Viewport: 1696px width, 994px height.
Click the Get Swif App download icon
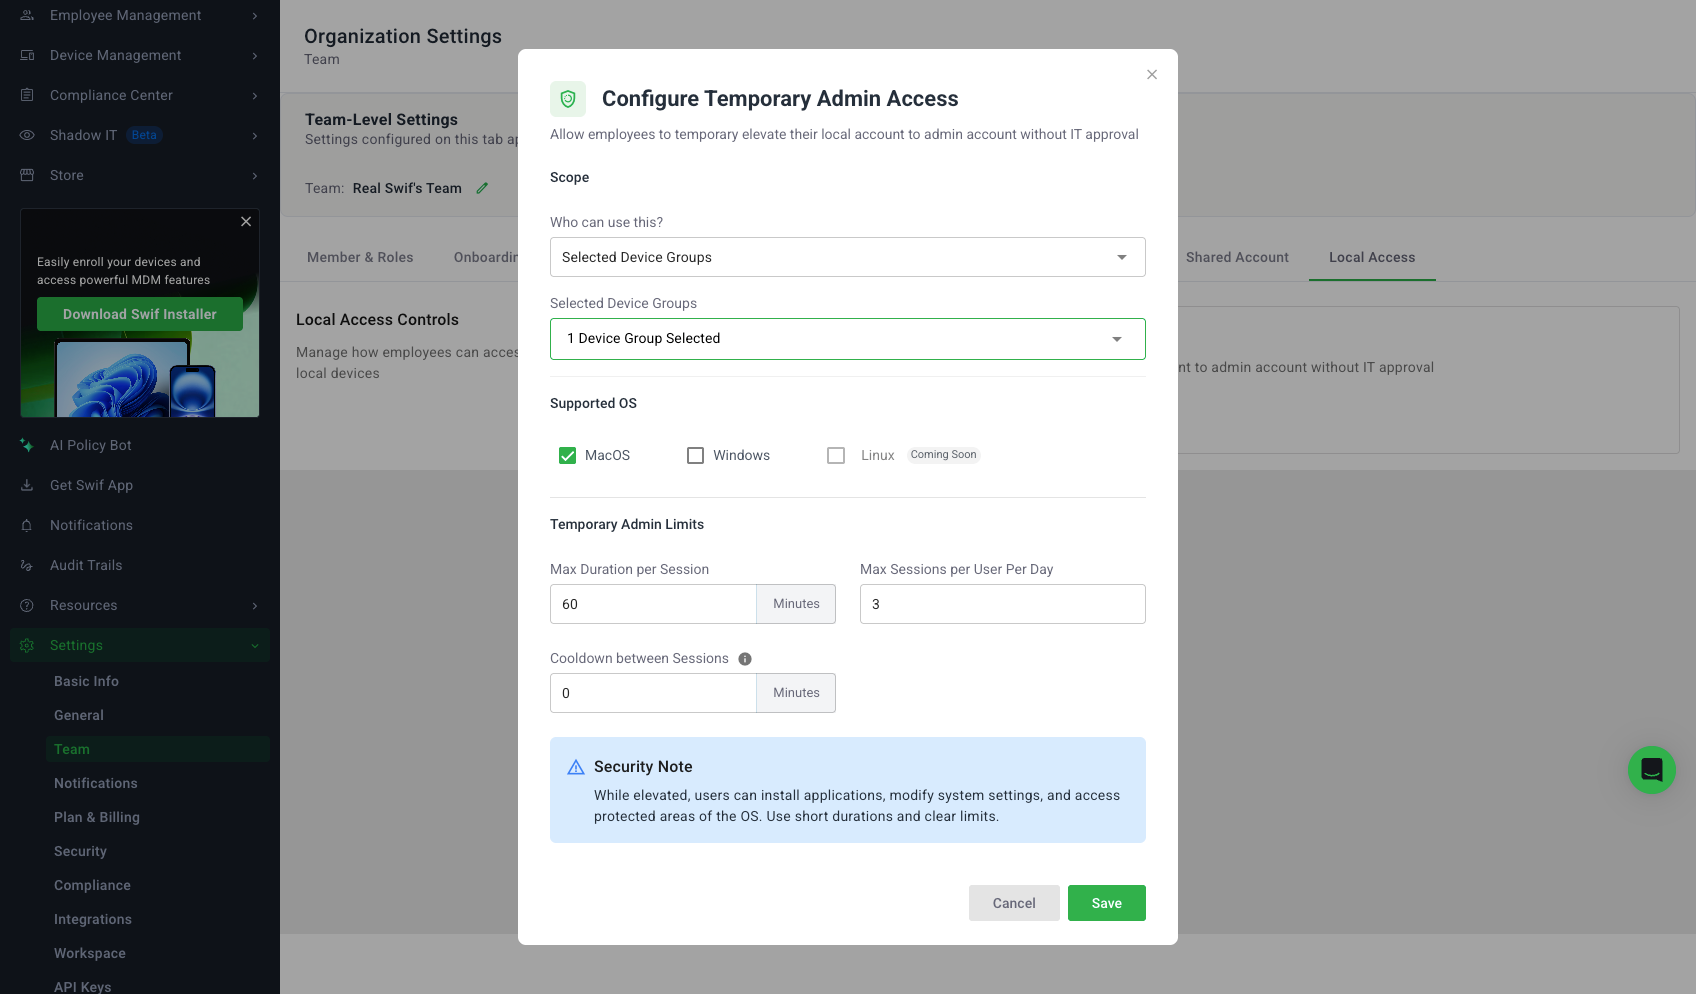pyautogui.click(x=27, y=485)
